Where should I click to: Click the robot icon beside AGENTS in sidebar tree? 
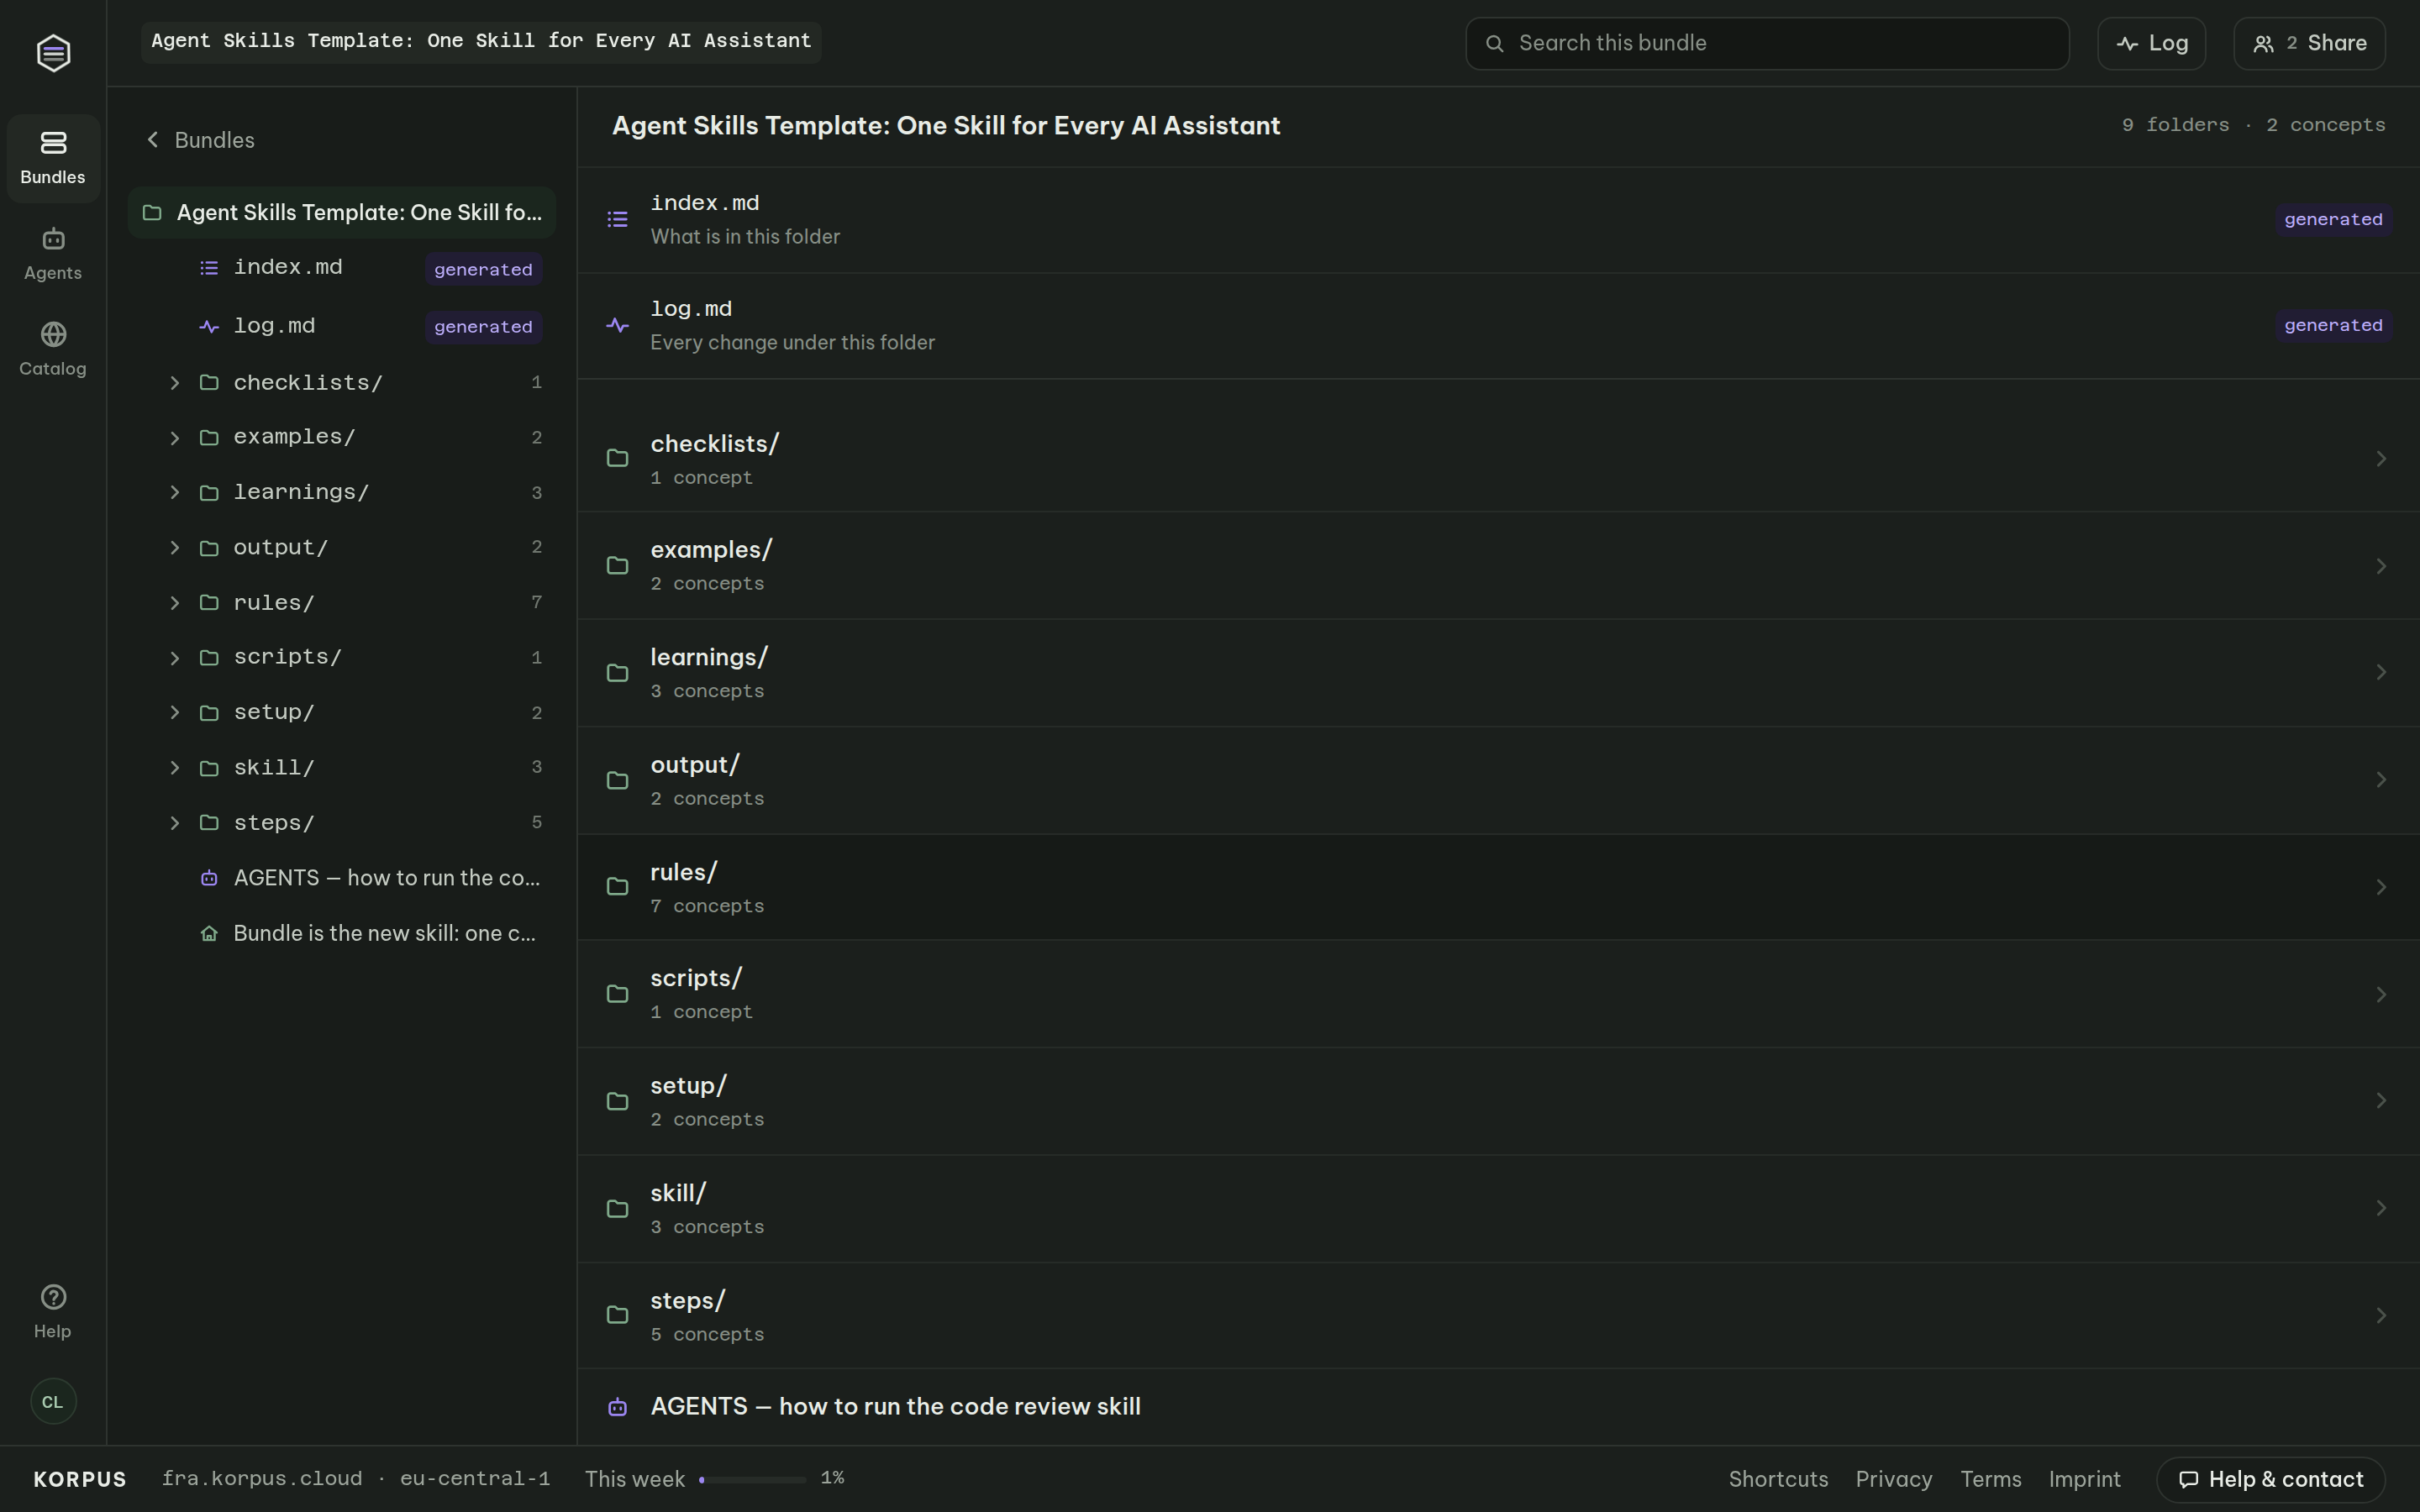209,878
